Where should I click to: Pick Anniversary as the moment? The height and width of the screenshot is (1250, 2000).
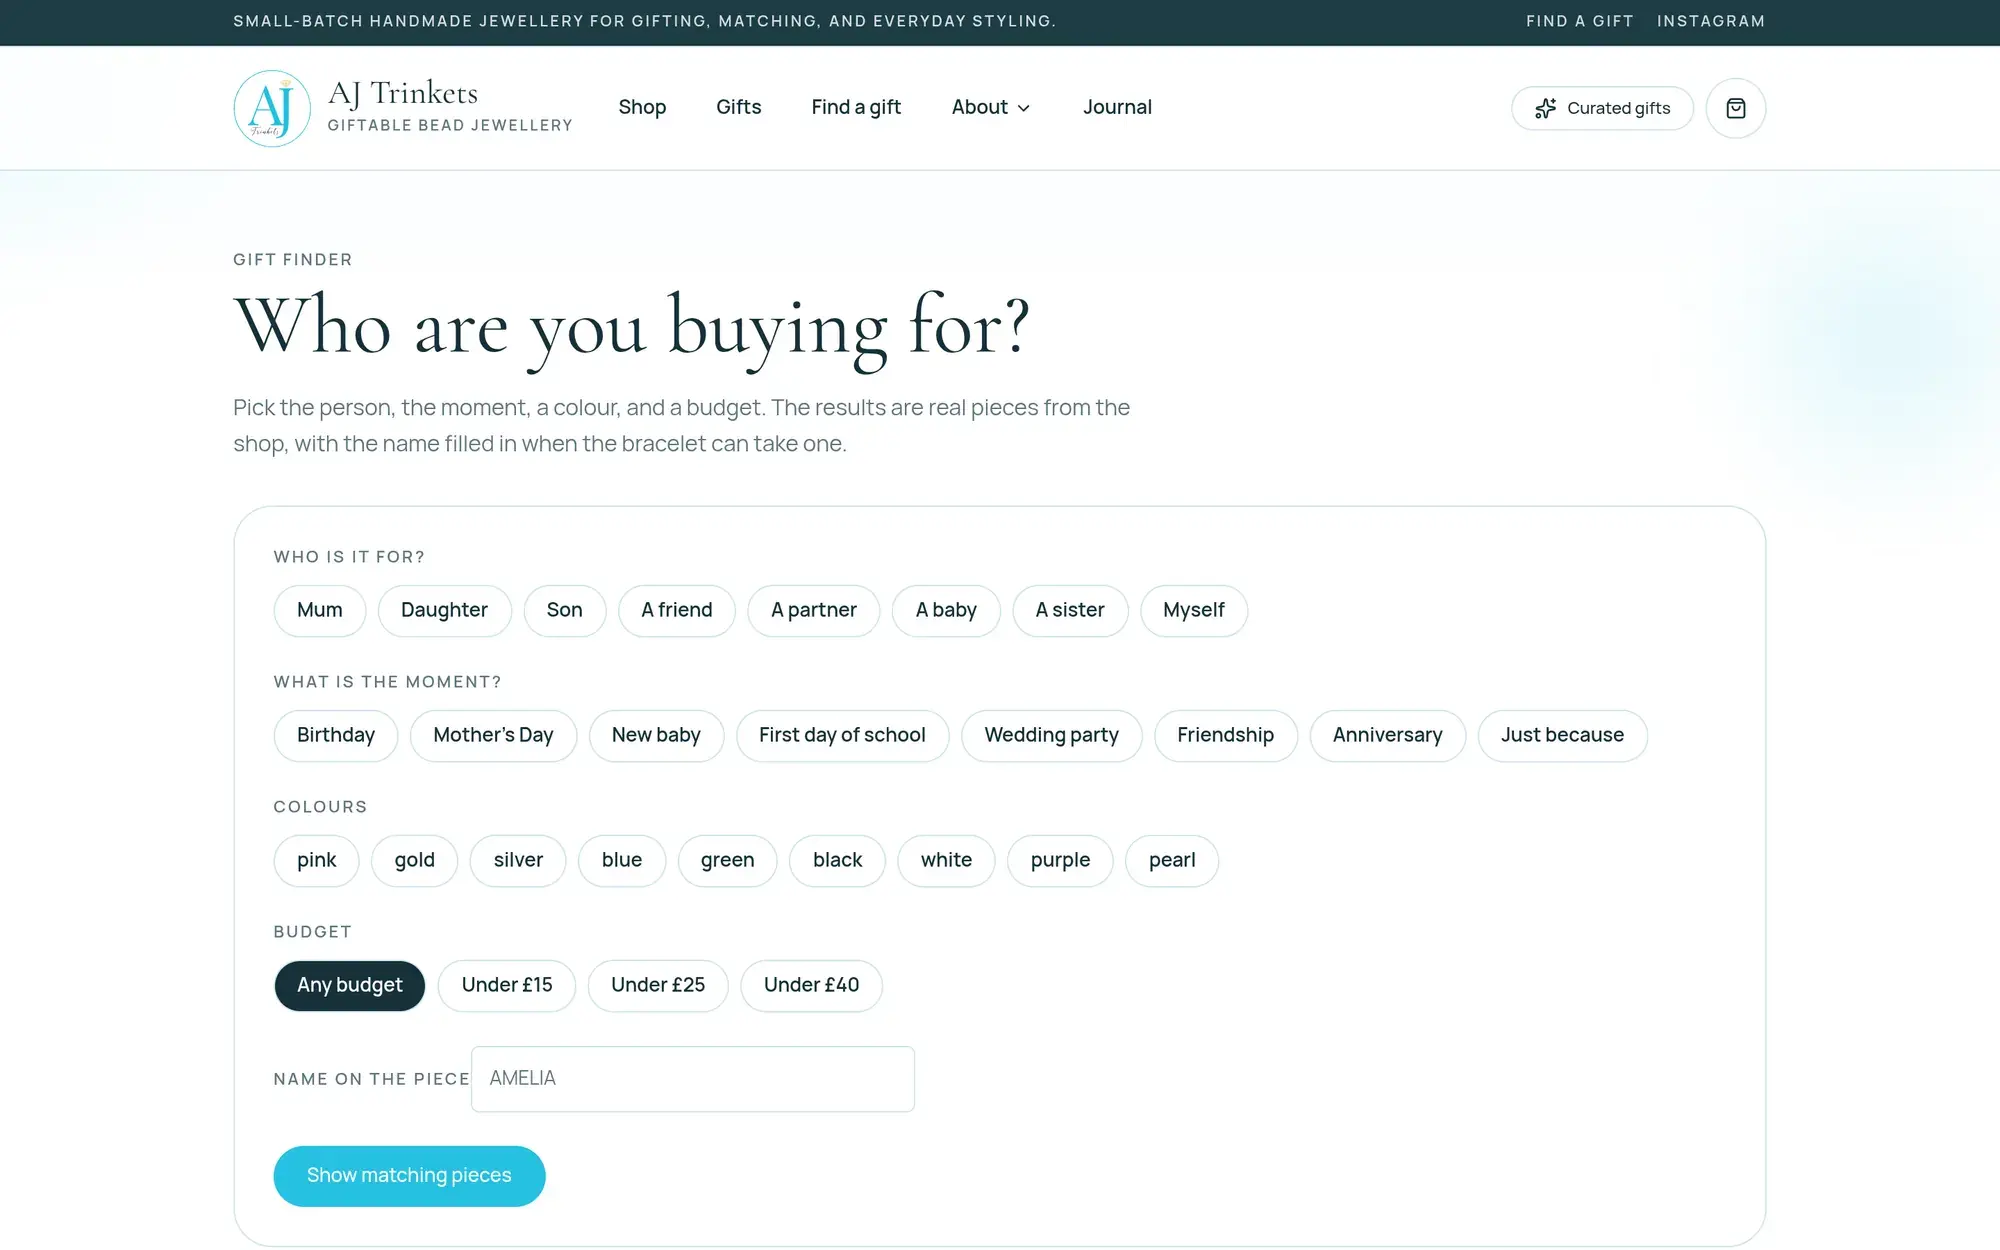pos(1387,735)
